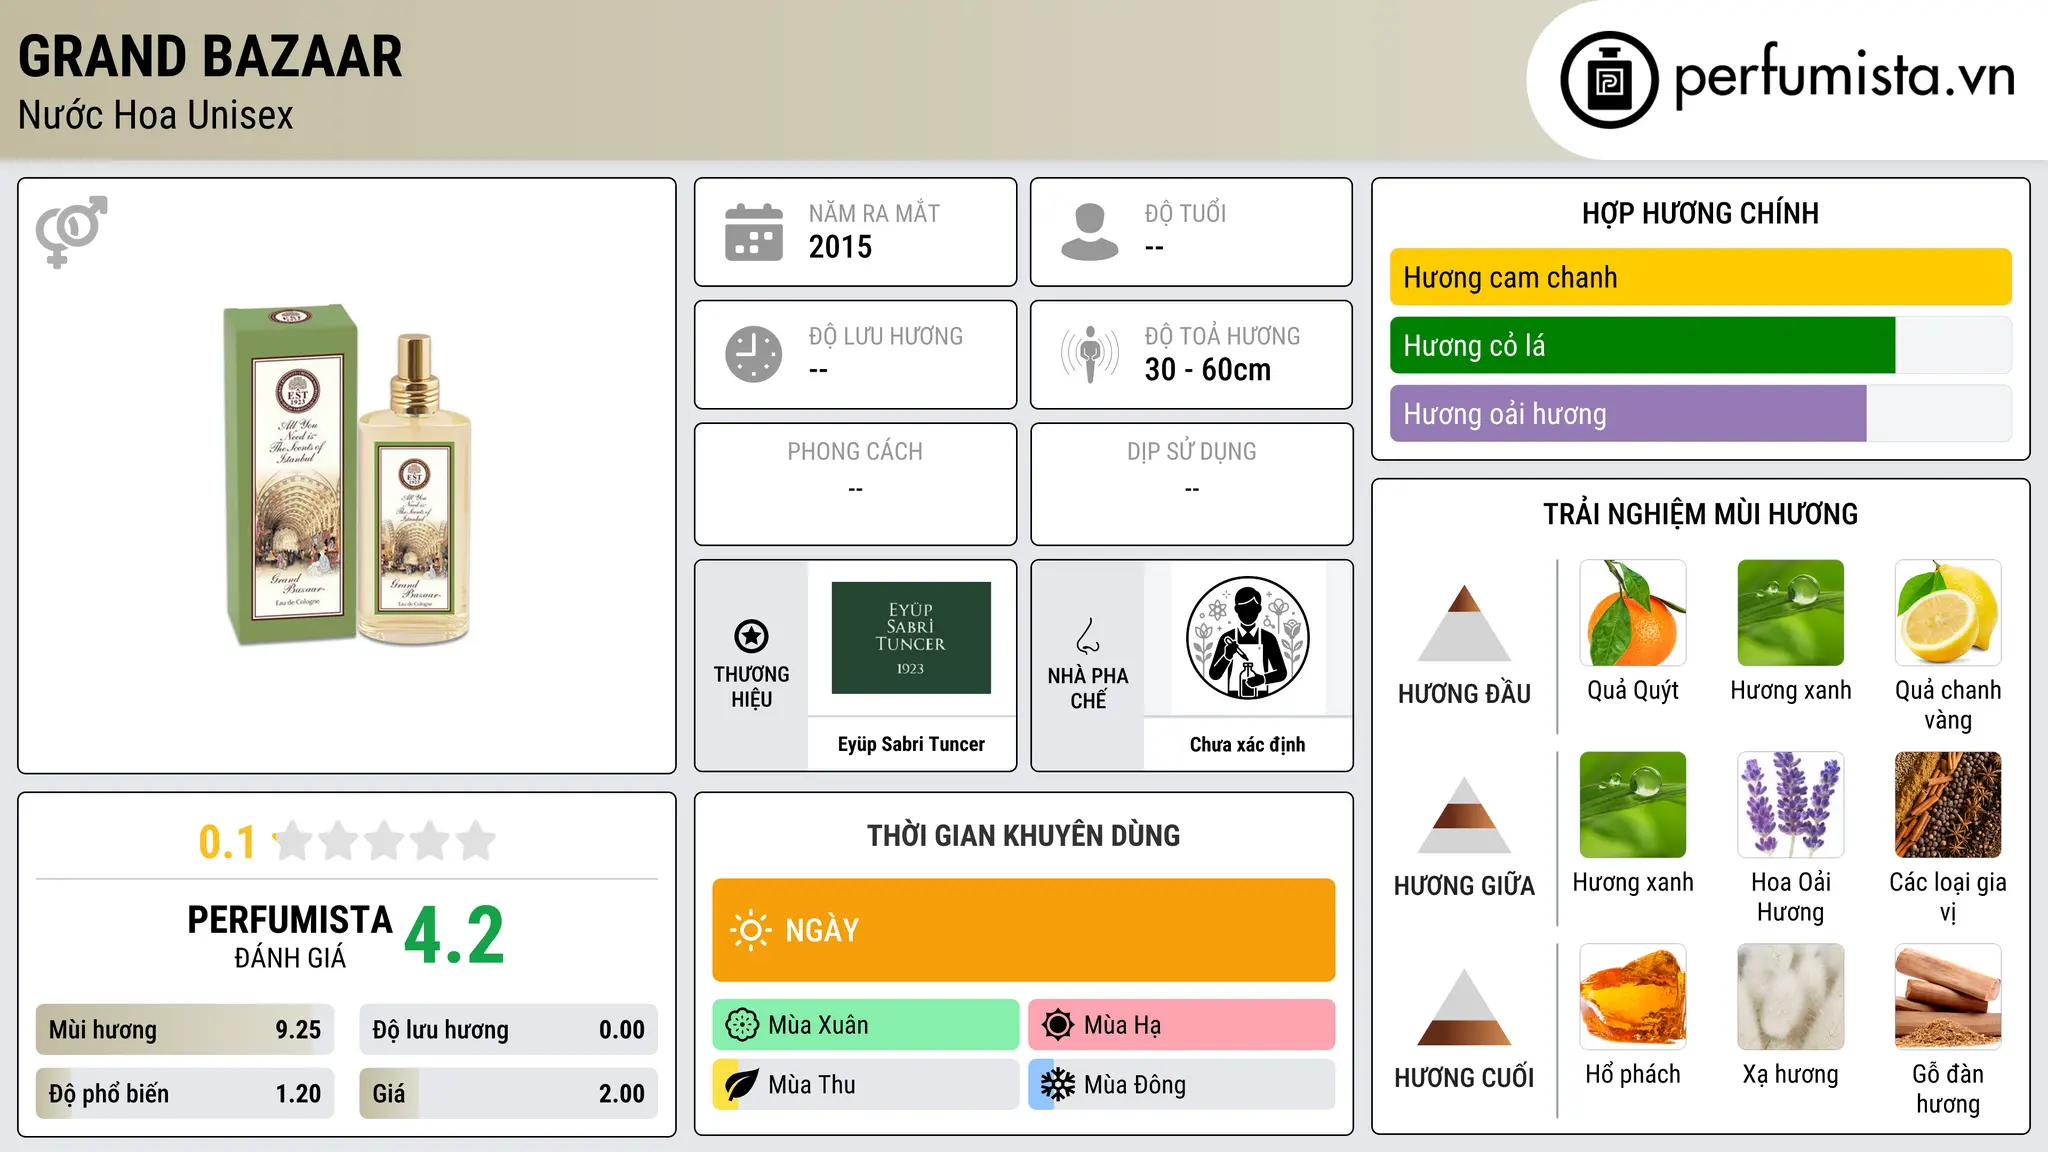Click the flower icon next to Mùa Xuân

point(742,1025)
